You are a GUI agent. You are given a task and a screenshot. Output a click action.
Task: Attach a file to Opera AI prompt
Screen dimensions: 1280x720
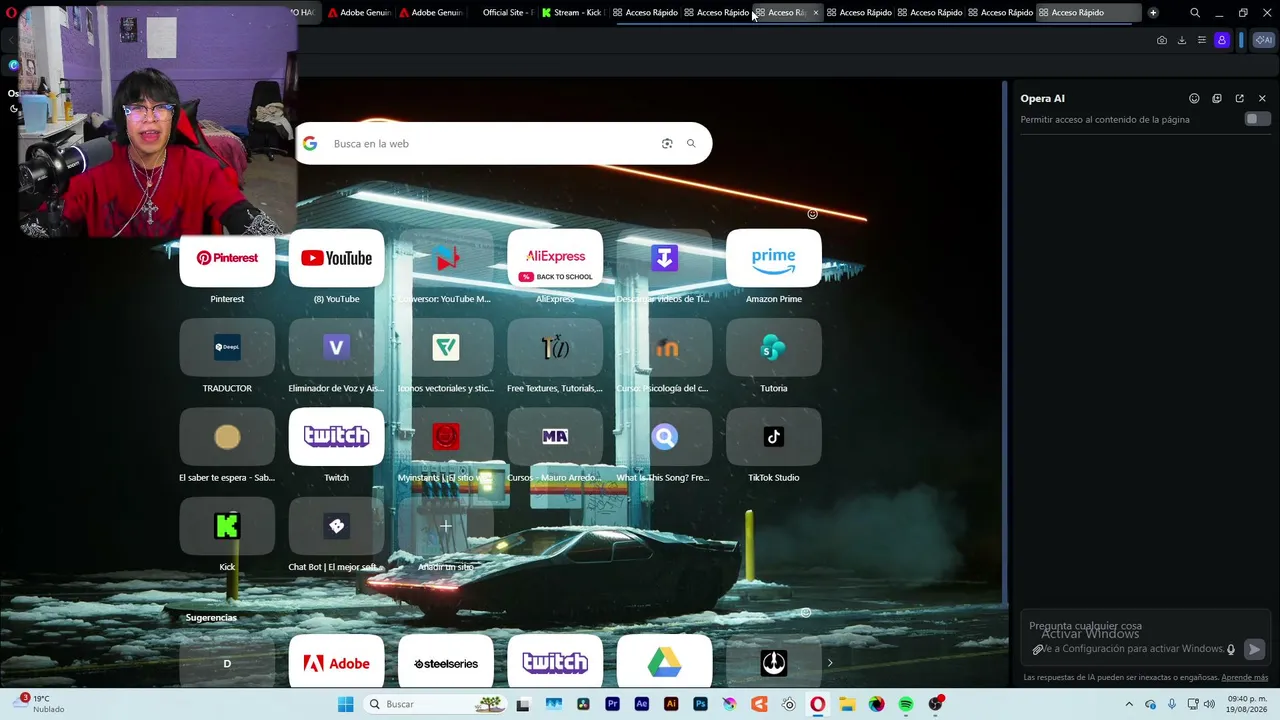click(x=1038, y=650)
